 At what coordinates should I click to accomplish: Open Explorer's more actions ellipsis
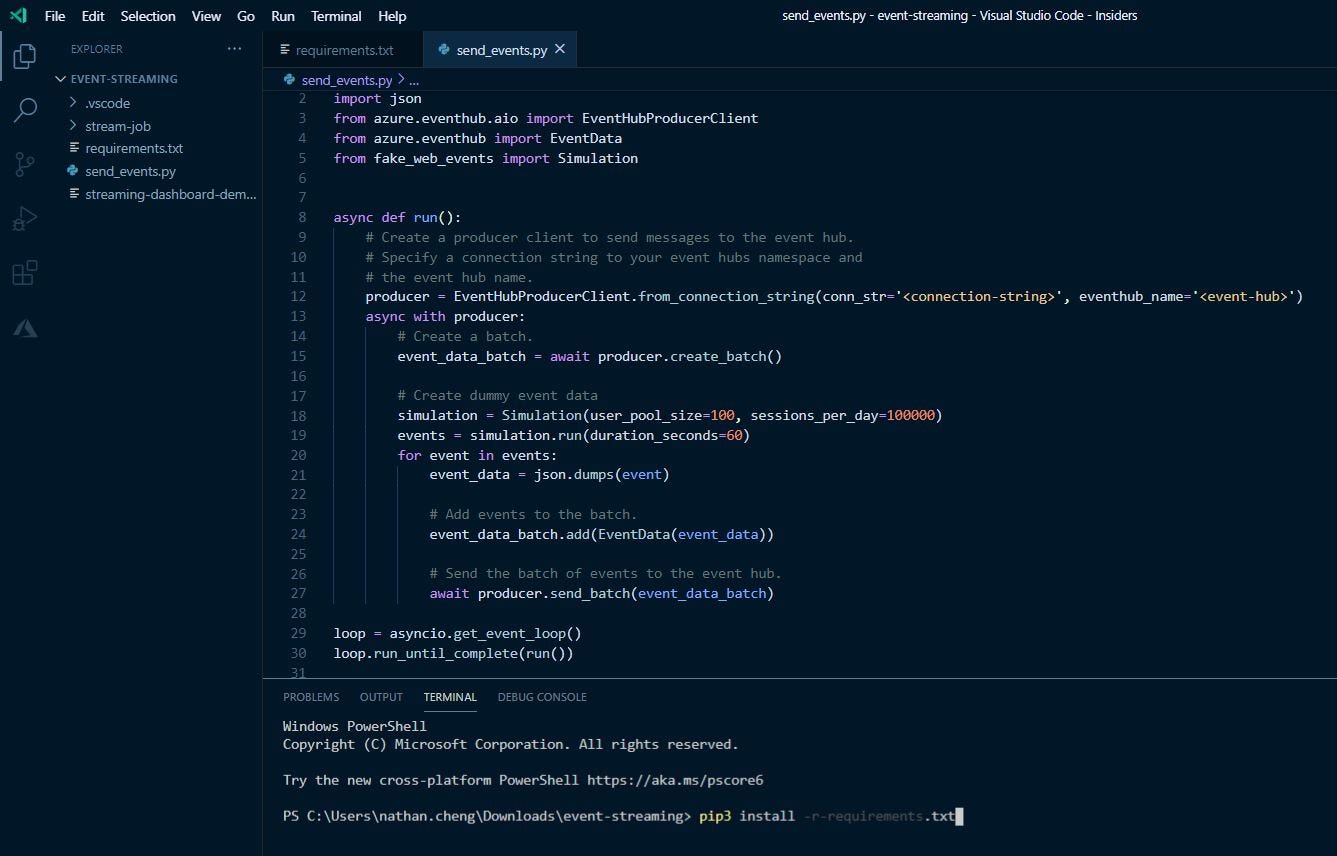click(x=234, y=49)
